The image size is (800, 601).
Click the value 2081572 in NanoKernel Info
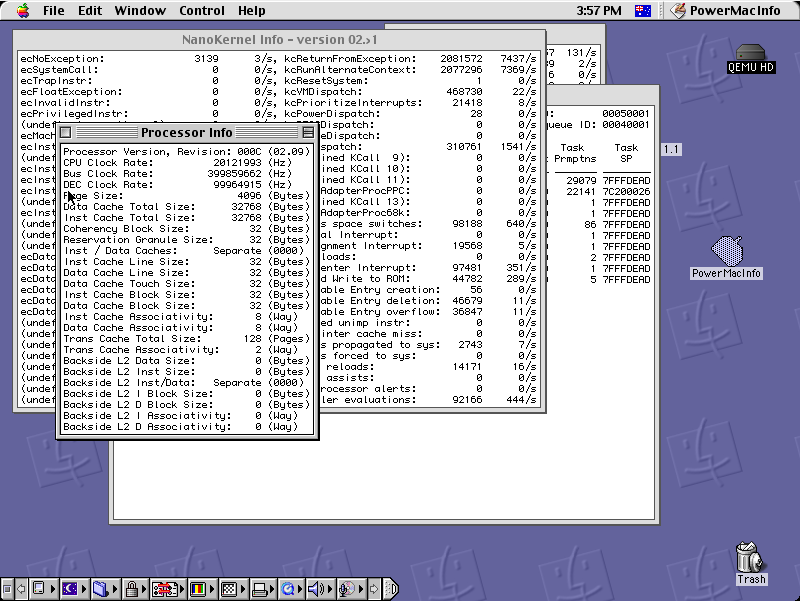coord(461,59)
